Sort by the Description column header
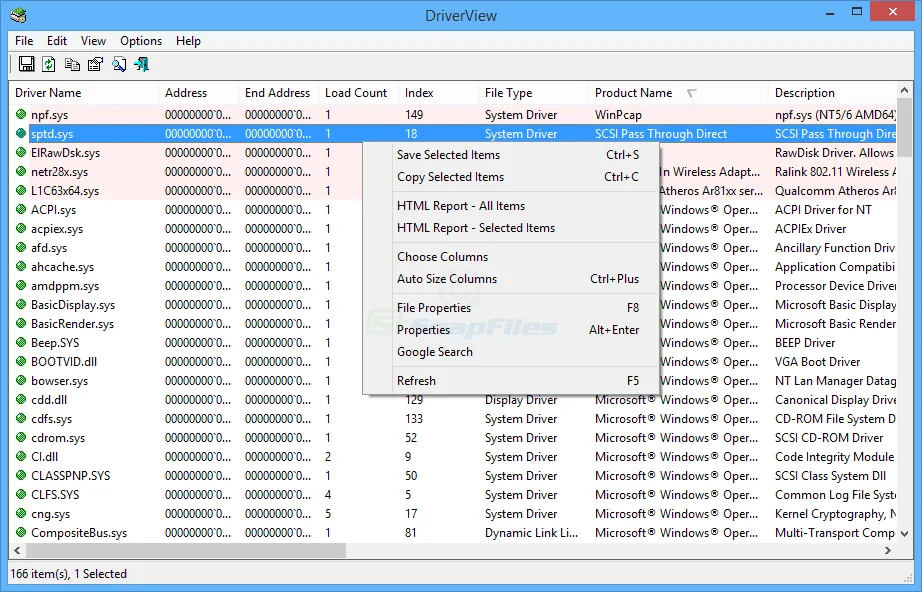 pyautogui.click(x=833, y=93)
